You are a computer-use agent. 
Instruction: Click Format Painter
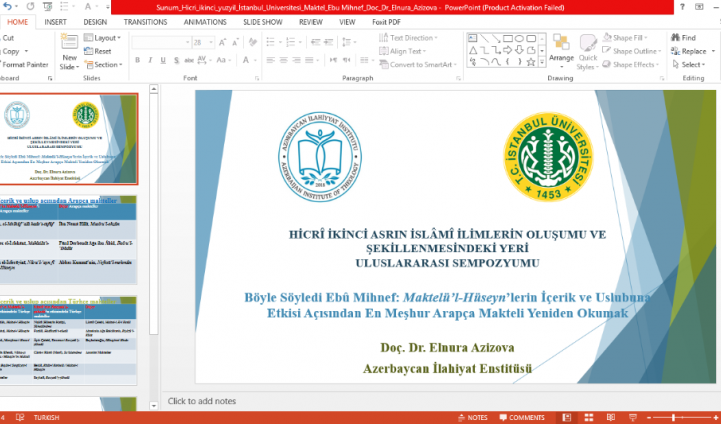click(24, 64)
